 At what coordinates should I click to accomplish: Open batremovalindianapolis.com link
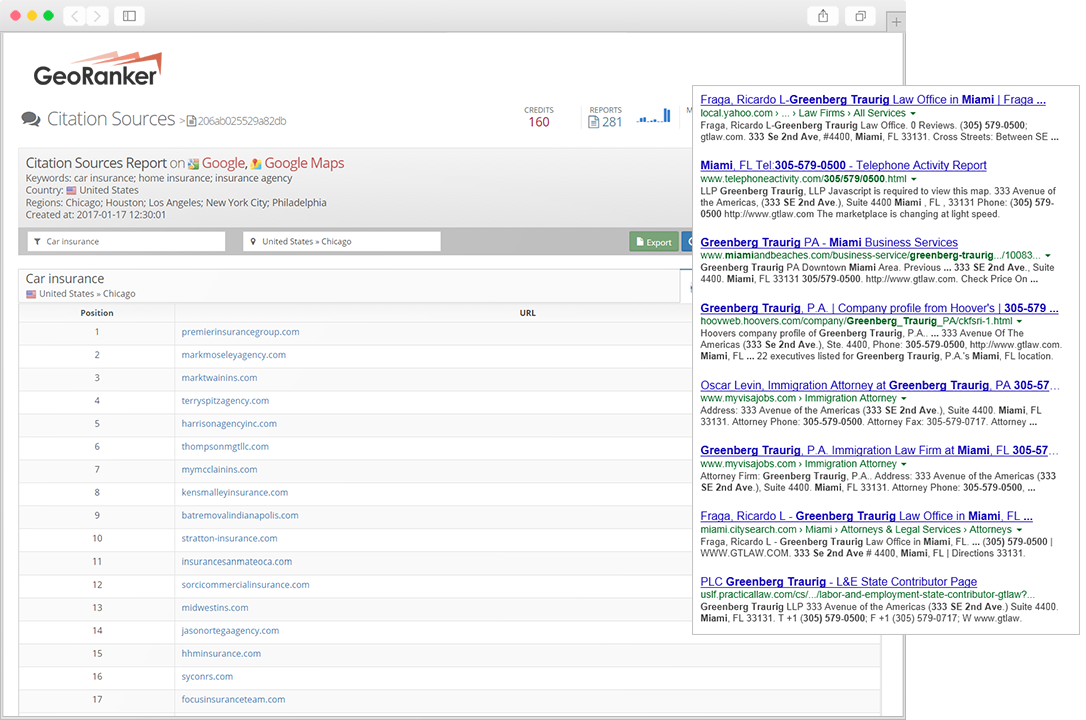[x=240, y=516]
